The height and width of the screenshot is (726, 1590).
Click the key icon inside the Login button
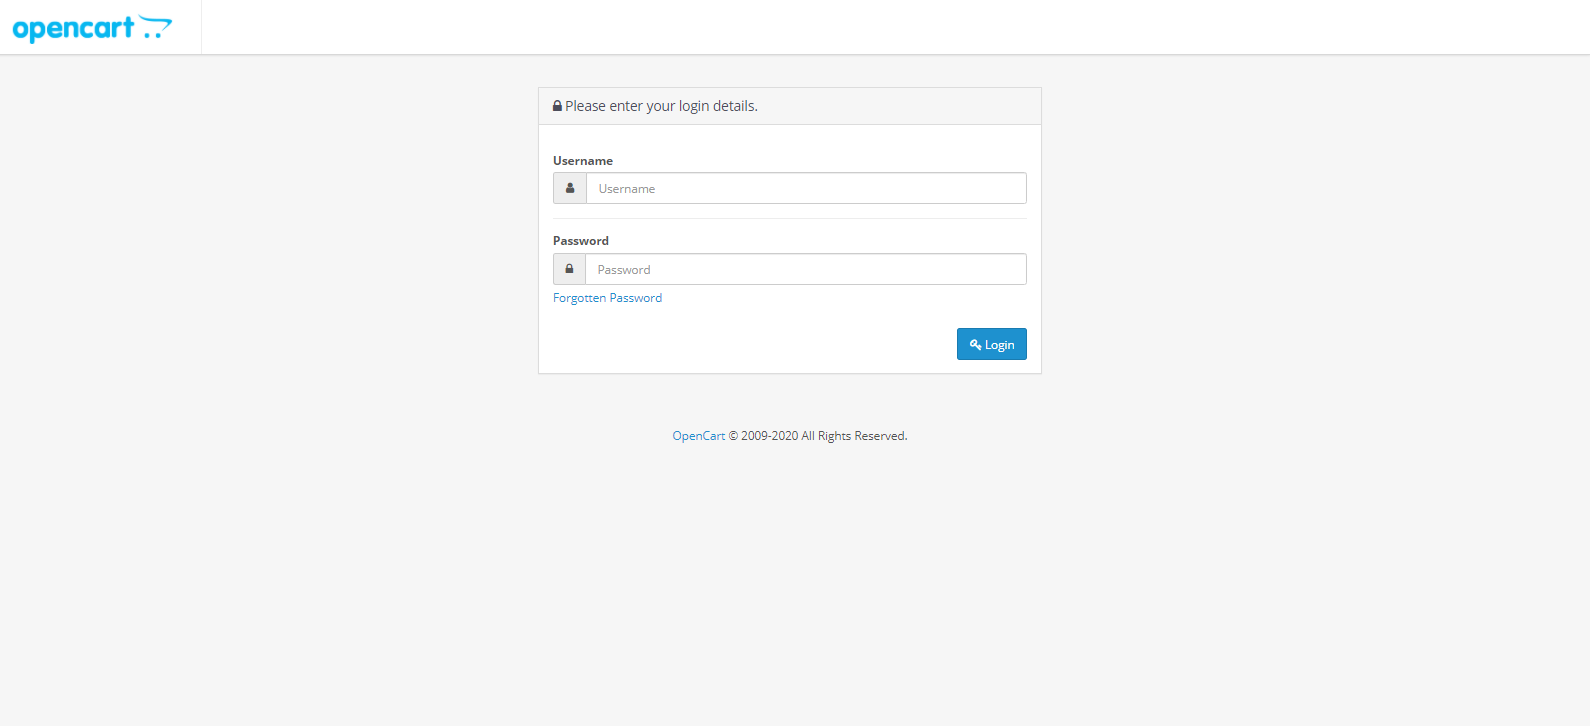click(975, 343)
